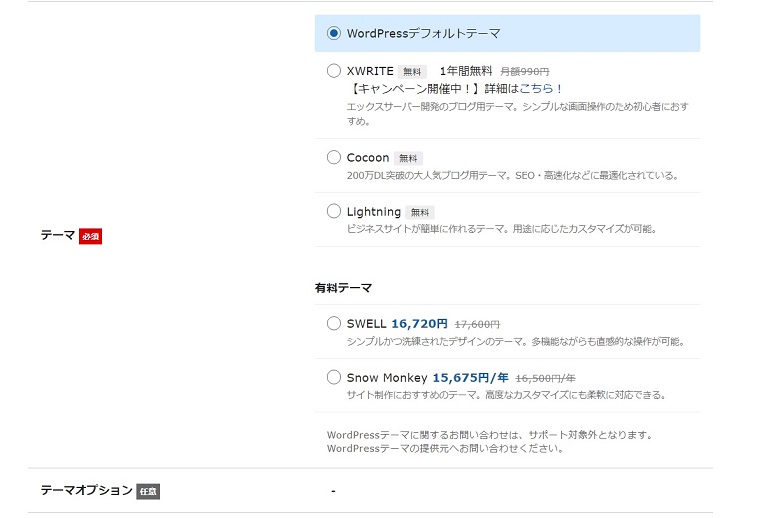Click the Snow Monkey price 15,675円/年
This screenshot has height=518, width=780.
(470, 378)
